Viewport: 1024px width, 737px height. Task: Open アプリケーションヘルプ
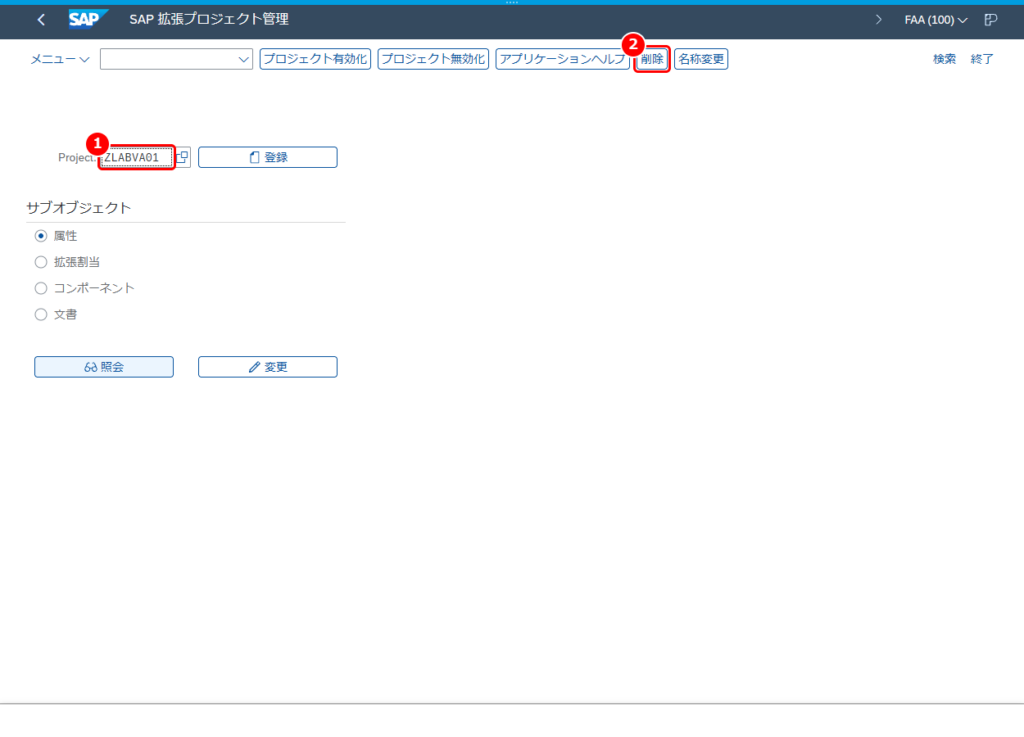coord(562,59)
